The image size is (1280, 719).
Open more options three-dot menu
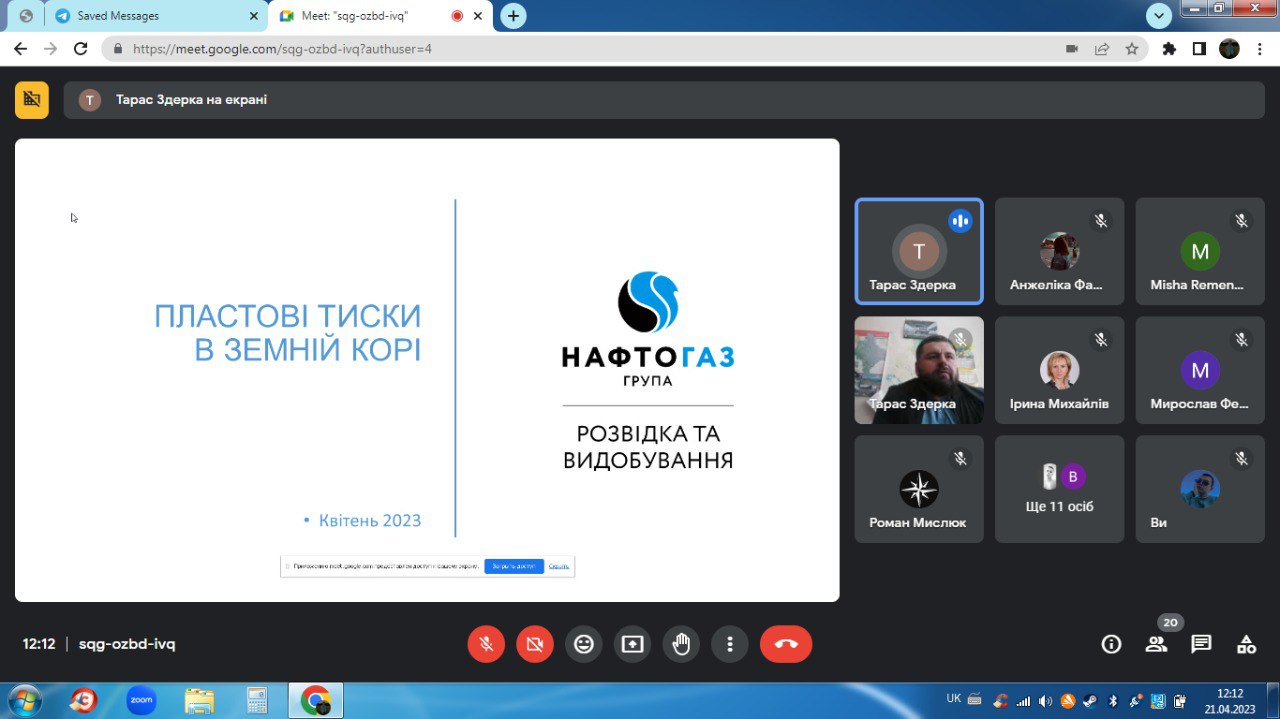click(730, 644)
